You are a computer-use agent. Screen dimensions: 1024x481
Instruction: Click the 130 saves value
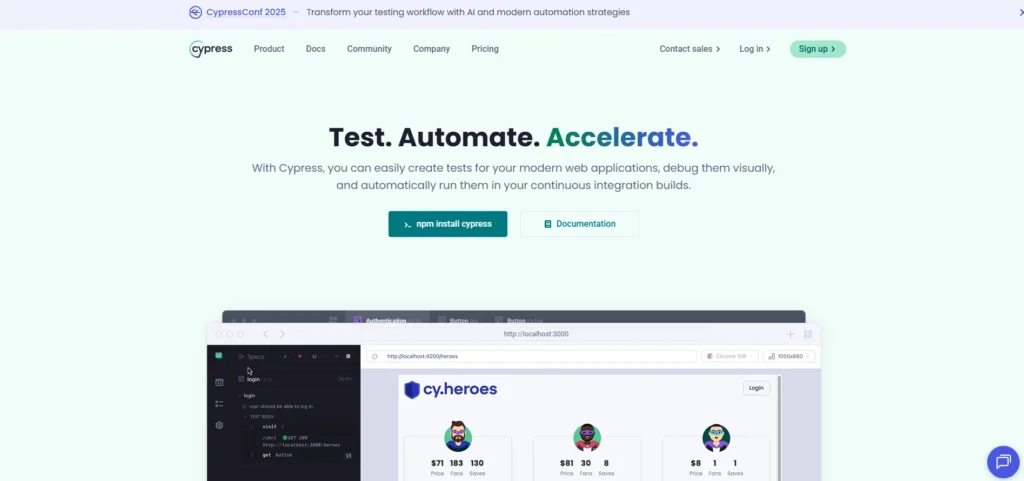(477, 463)
